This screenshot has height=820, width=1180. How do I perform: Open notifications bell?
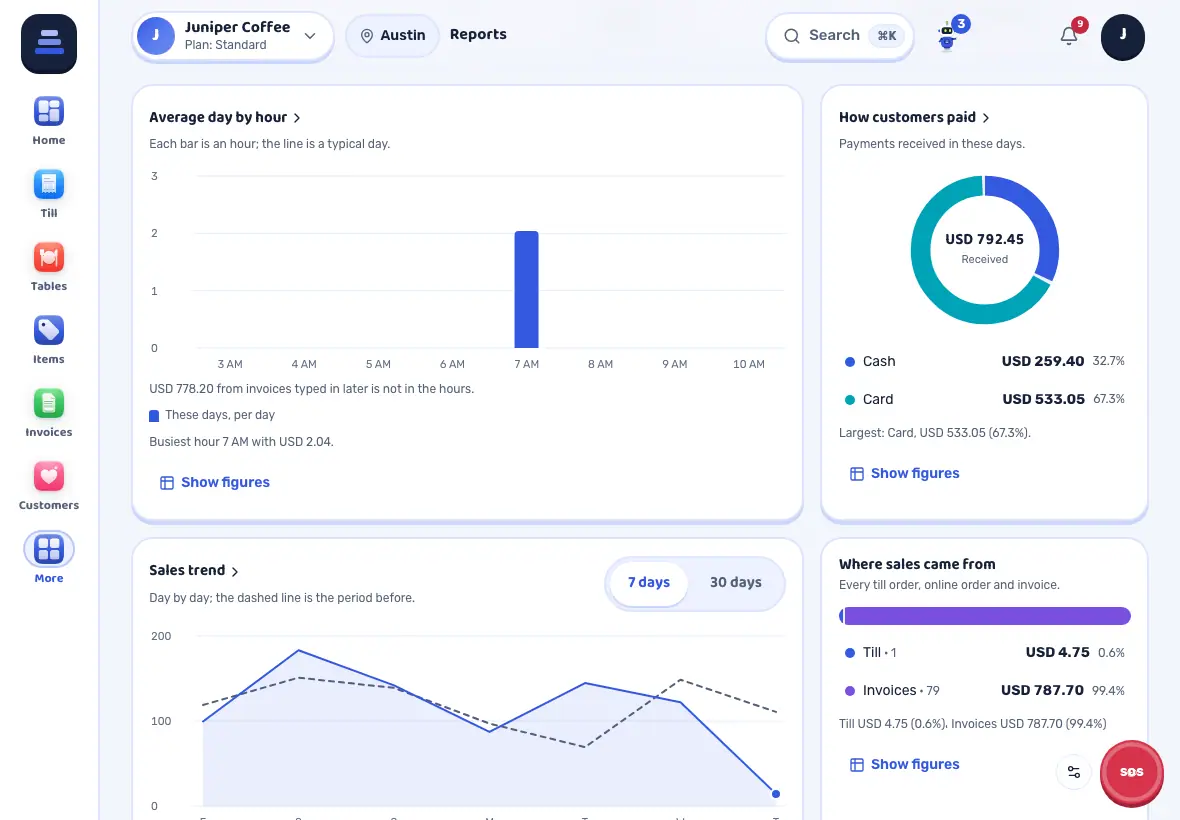click(x=1069, y=35)
